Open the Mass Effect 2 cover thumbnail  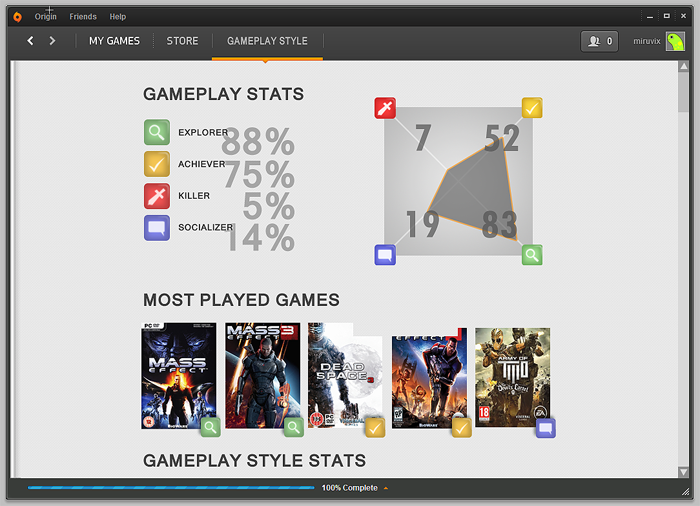pyautogui.click(x=429, y=378)
